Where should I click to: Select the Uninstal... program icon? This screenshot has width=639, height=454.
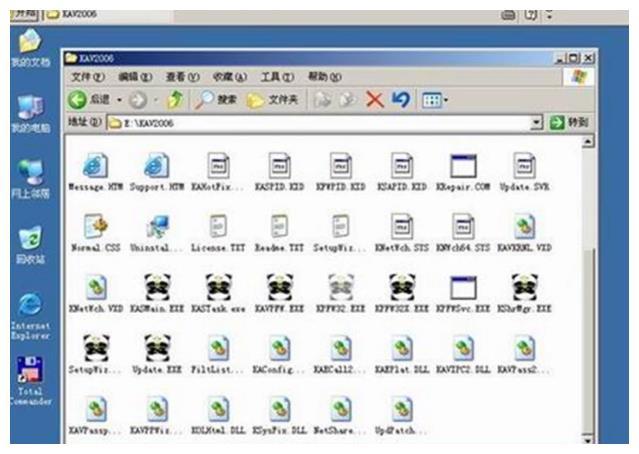point(157,226)
